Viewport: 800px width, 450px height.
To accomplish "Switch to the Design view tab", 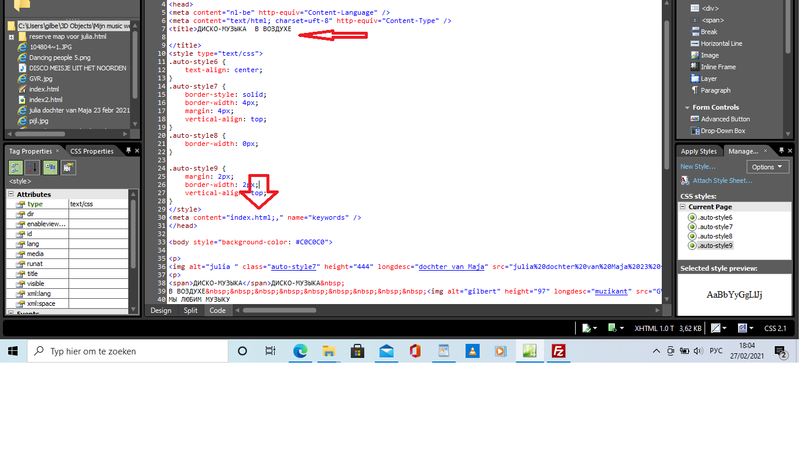I will click(x=160, y=311).
